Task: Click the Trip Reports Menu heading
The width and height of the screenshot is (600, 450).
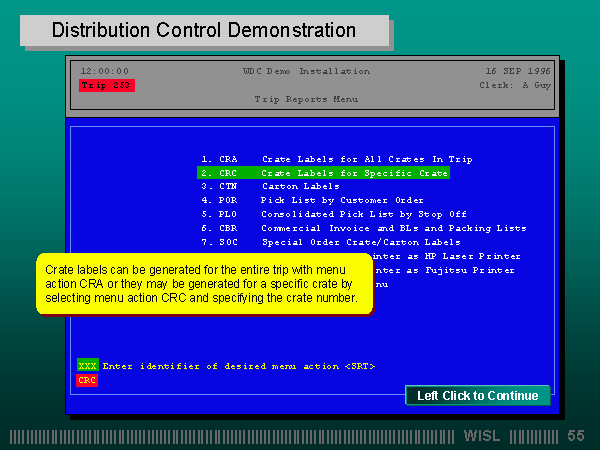Action: (307, 99)
